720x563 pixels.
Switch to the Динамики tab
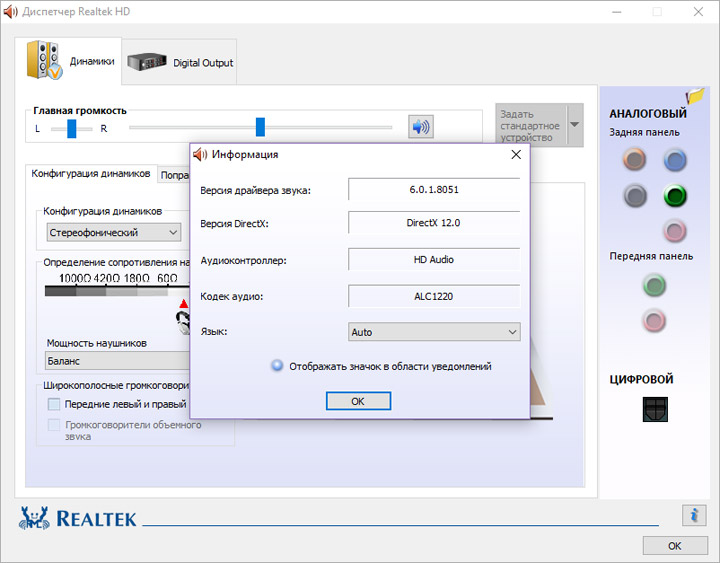(68, 61)
